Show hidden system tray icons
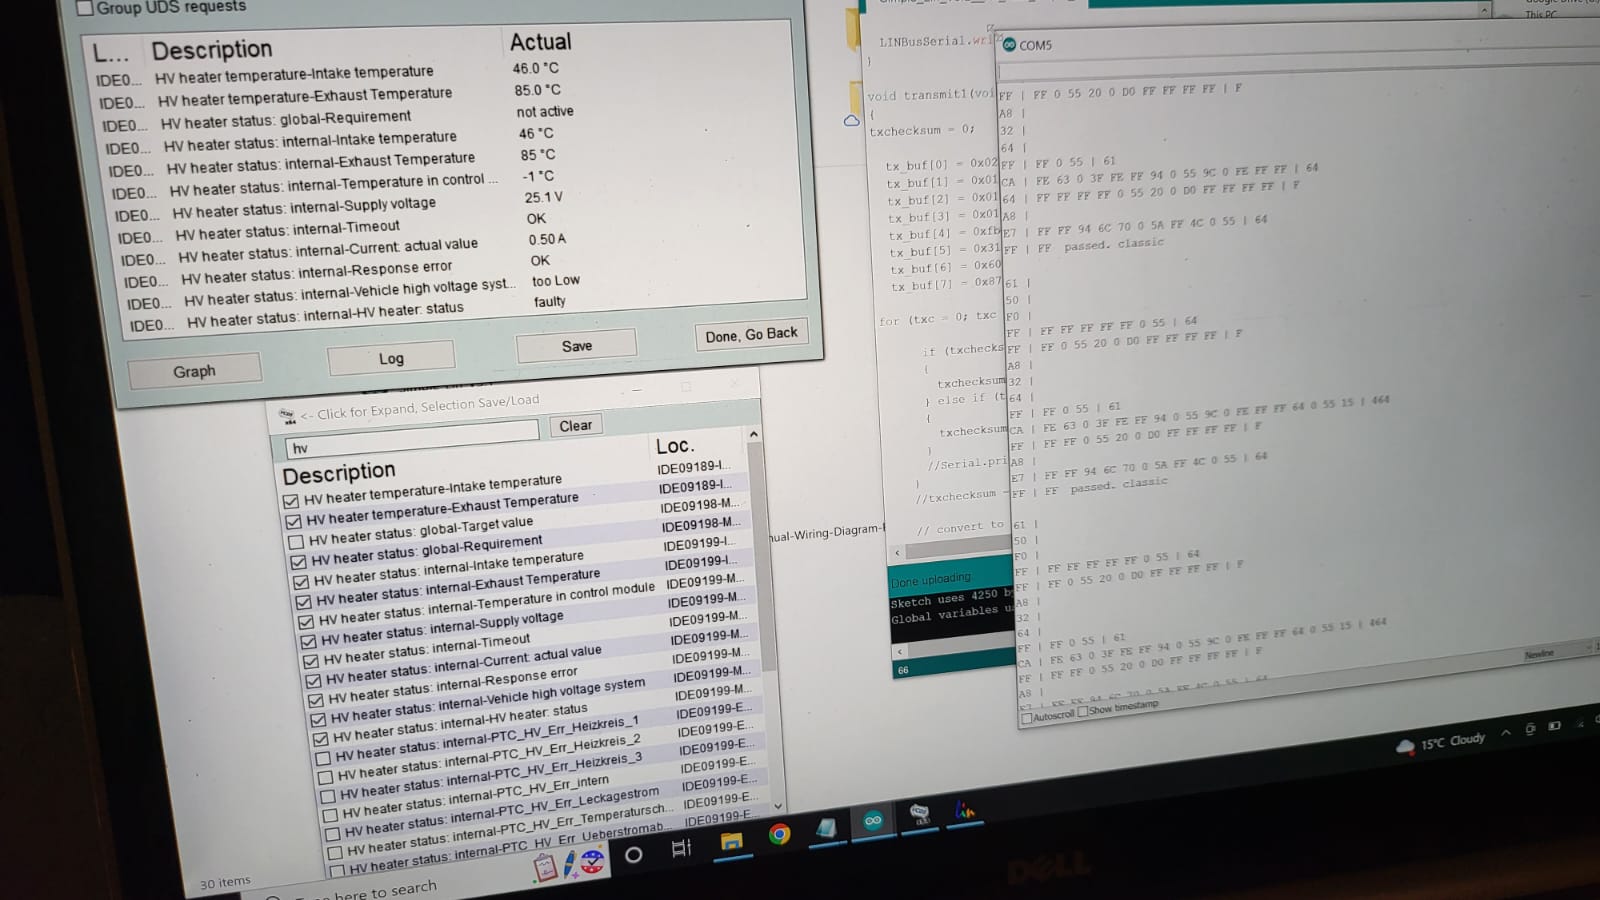Screen dimensions: 1600x900 1506,735
